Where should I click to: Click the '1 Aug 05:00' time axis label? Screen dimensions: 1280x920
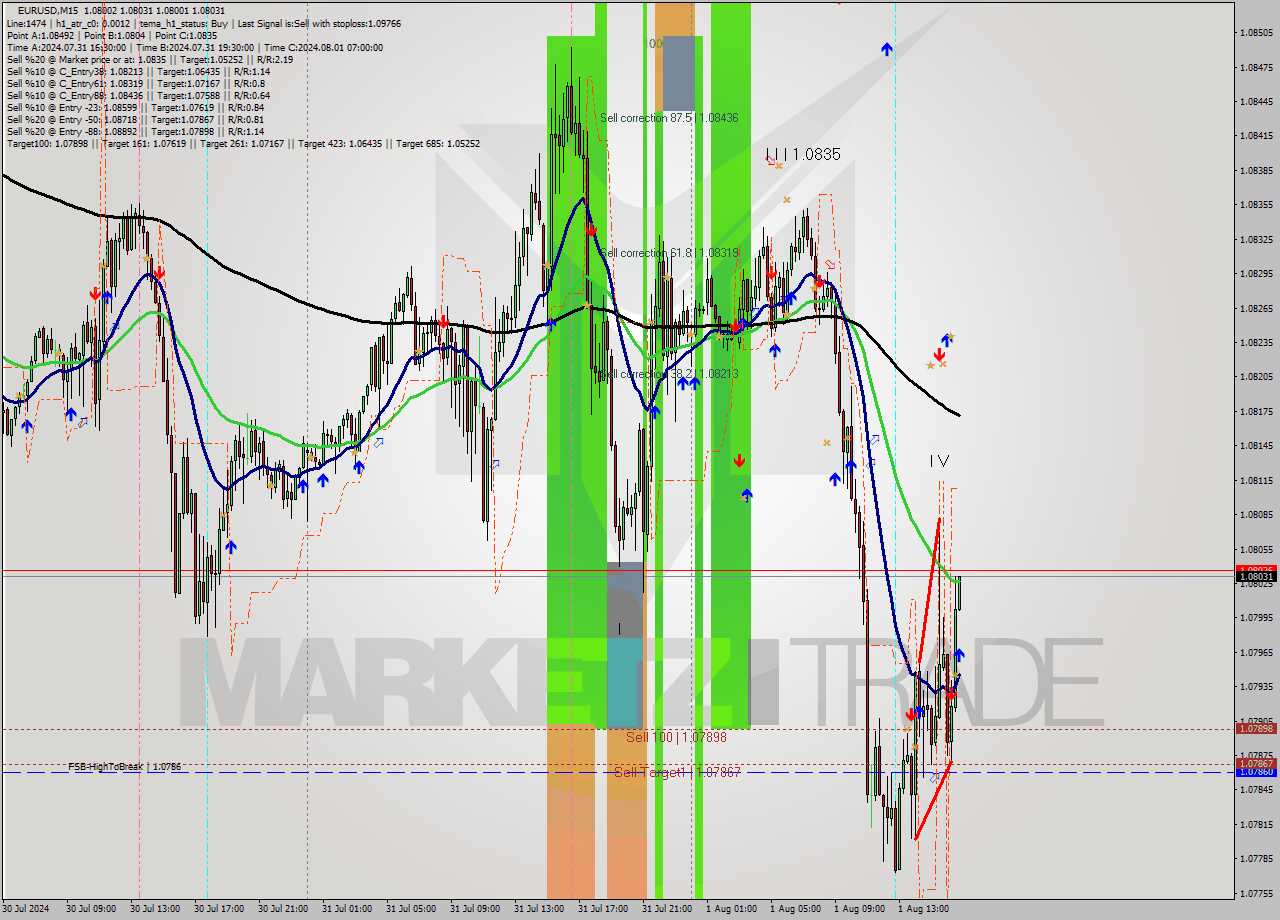pyautogui.click(x=795, y=909)
